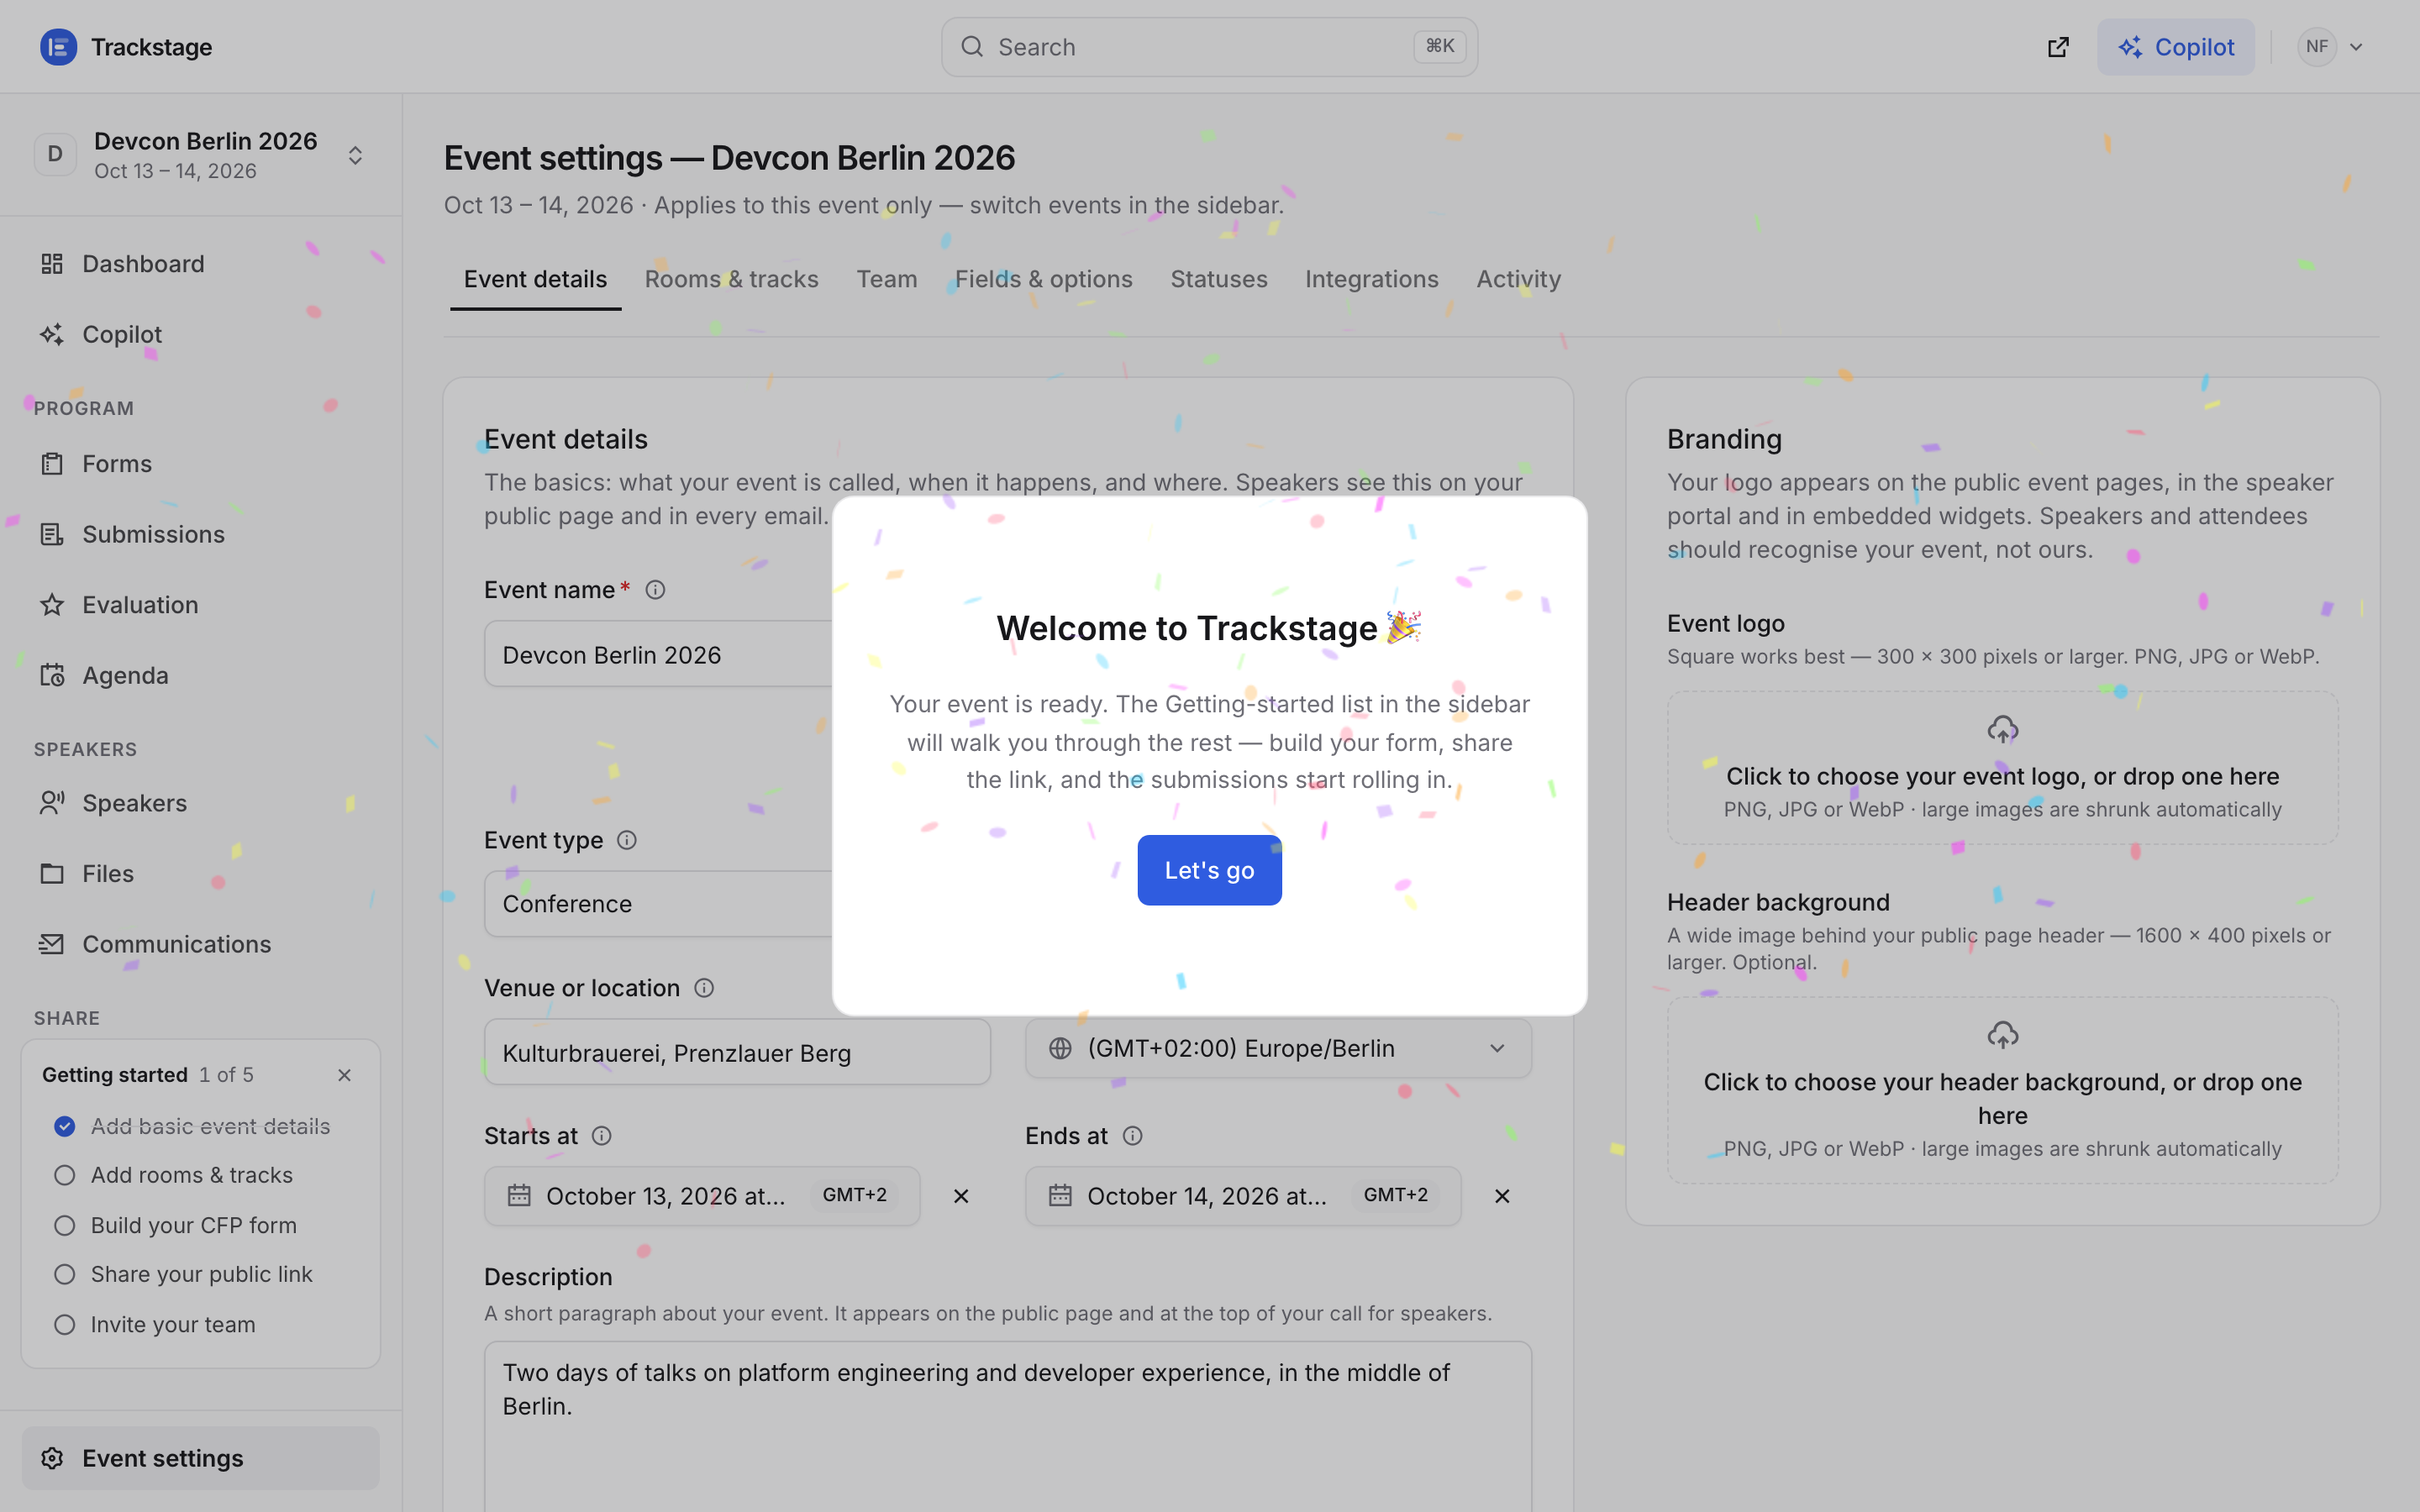Viewport: 2420px width, 1512px height.
Task: Check Build your CFP form step
Action: pos(65,1225)
